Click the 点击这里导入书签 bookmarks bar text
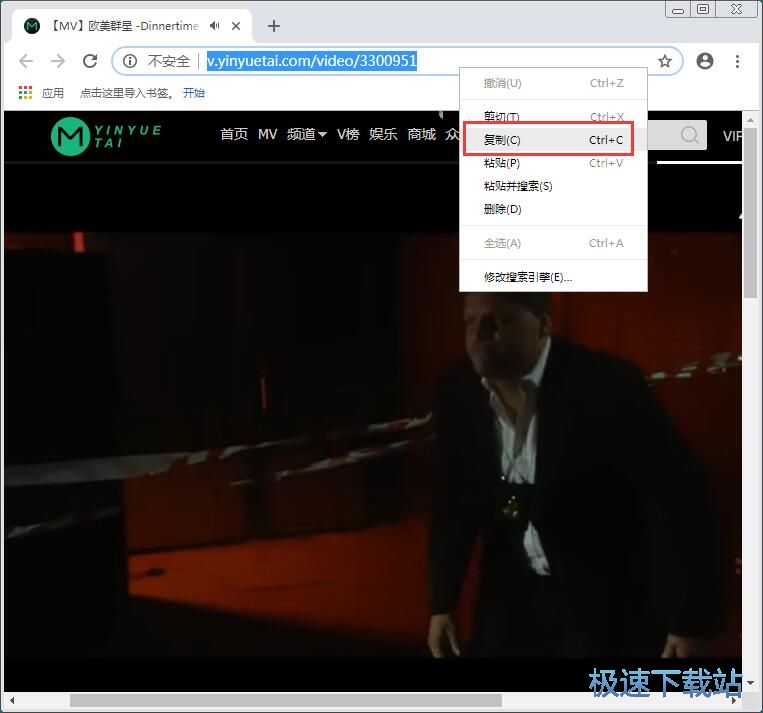This screenshot has width=763, height=713. (x=127, y=93)
